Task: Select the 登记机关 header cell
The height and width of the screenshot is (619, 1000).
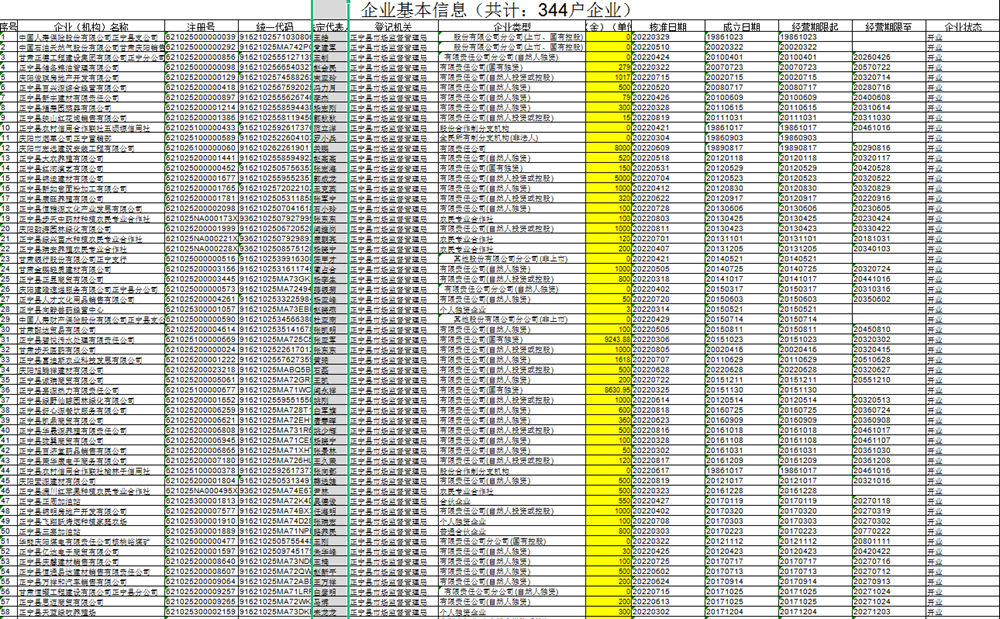Action: pos(392,24)
